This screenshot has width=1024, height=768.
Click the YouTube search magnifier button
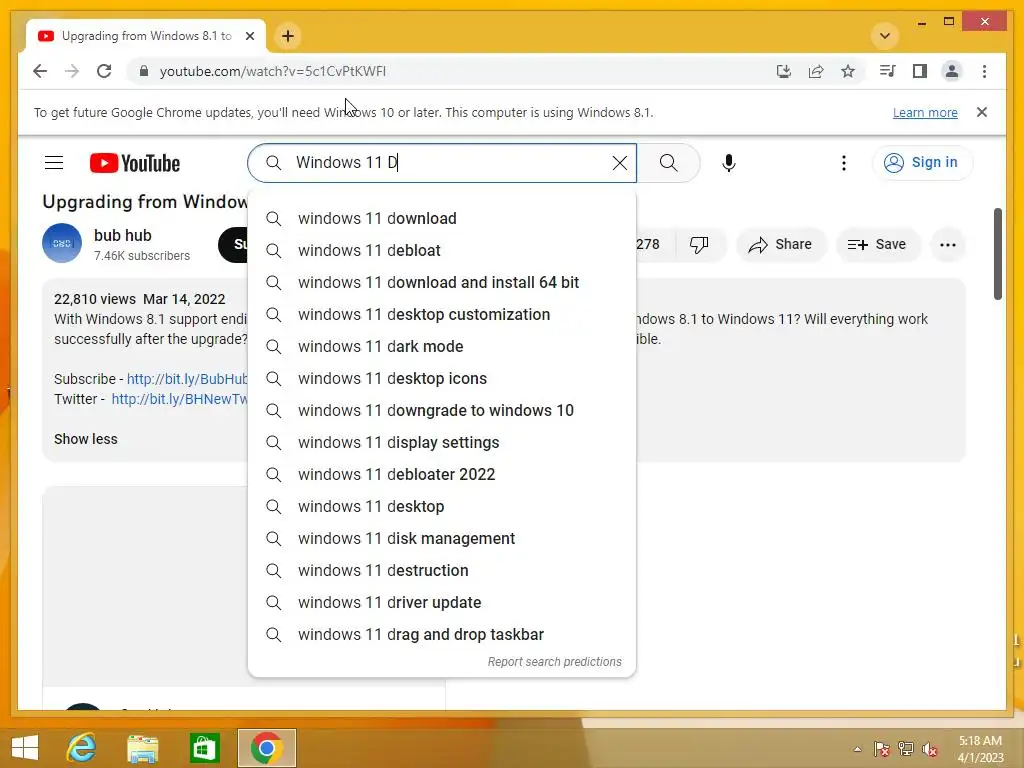668,163
